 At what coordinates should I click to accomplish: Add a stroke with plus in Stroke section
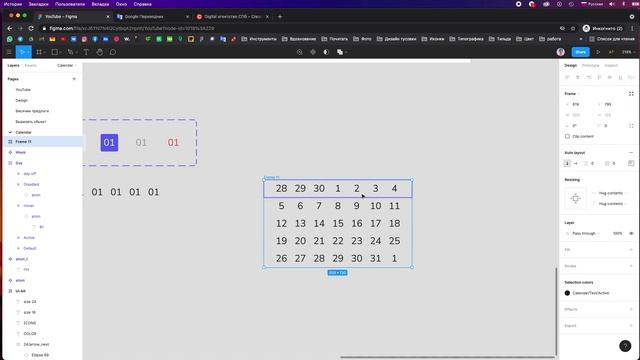pos(631,266)
